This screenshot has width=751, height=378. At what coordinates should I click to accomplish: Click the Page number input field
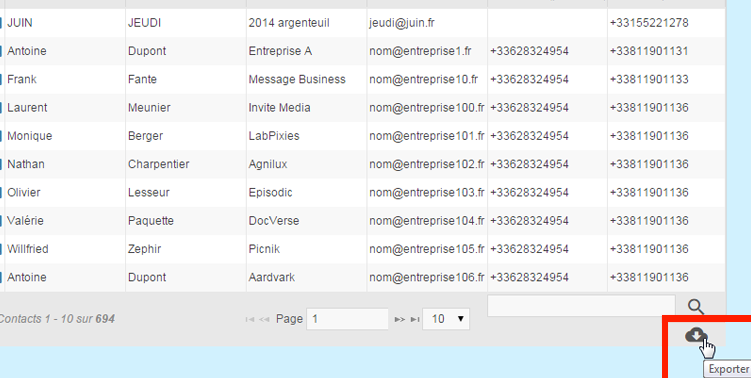tap(347, 319)
